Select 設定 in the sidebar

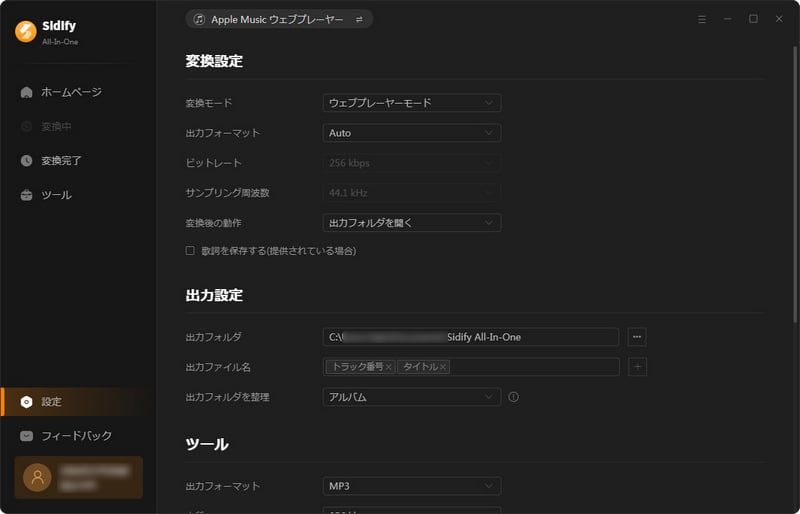point(78,402)
